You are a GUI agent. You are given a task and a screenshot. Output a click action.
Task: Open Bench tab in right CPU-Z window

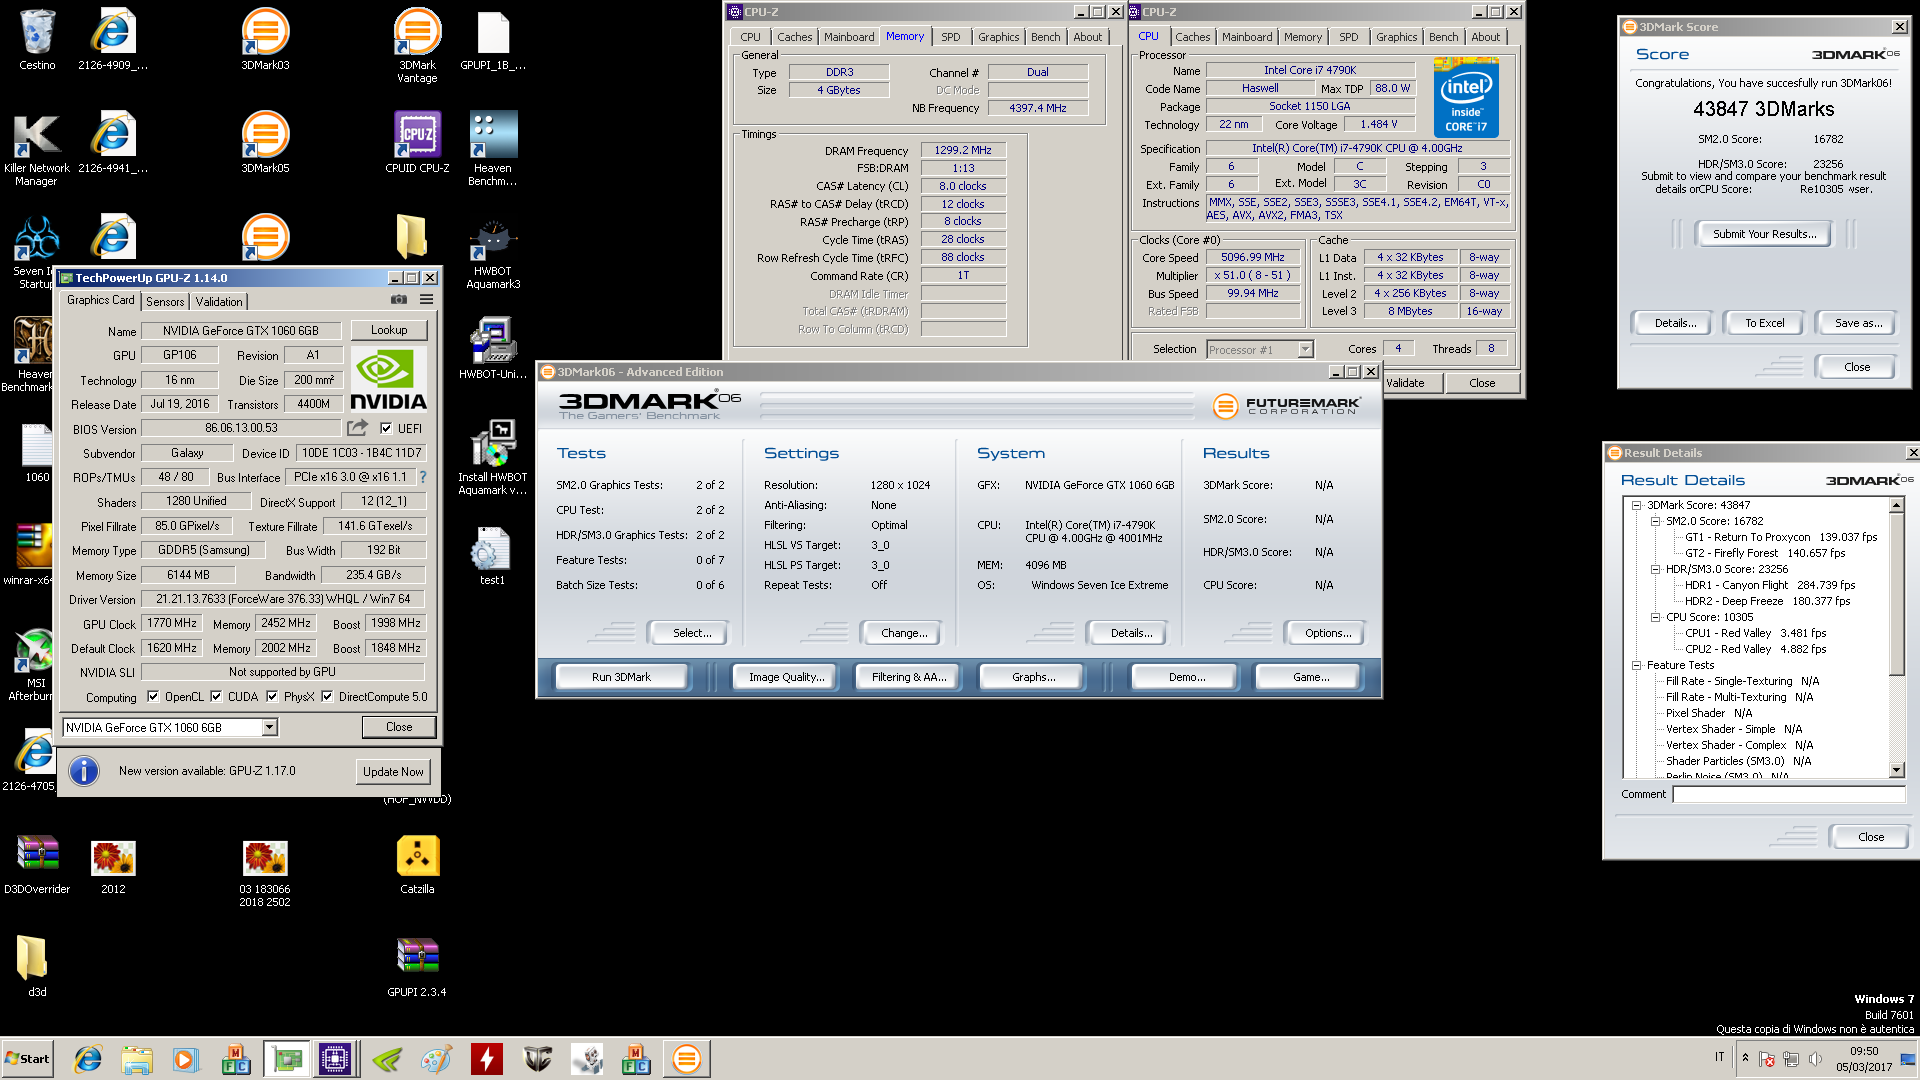click(x=1443, y=37)
